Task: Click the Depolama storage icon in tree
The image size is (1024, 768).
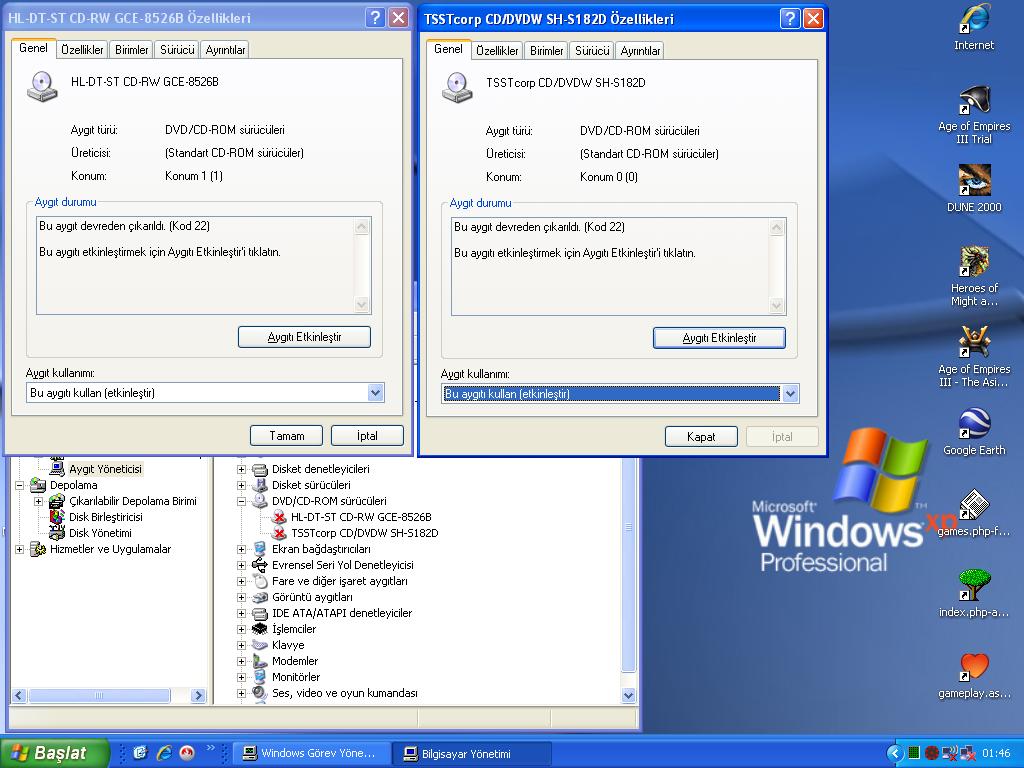Action: 38,485
